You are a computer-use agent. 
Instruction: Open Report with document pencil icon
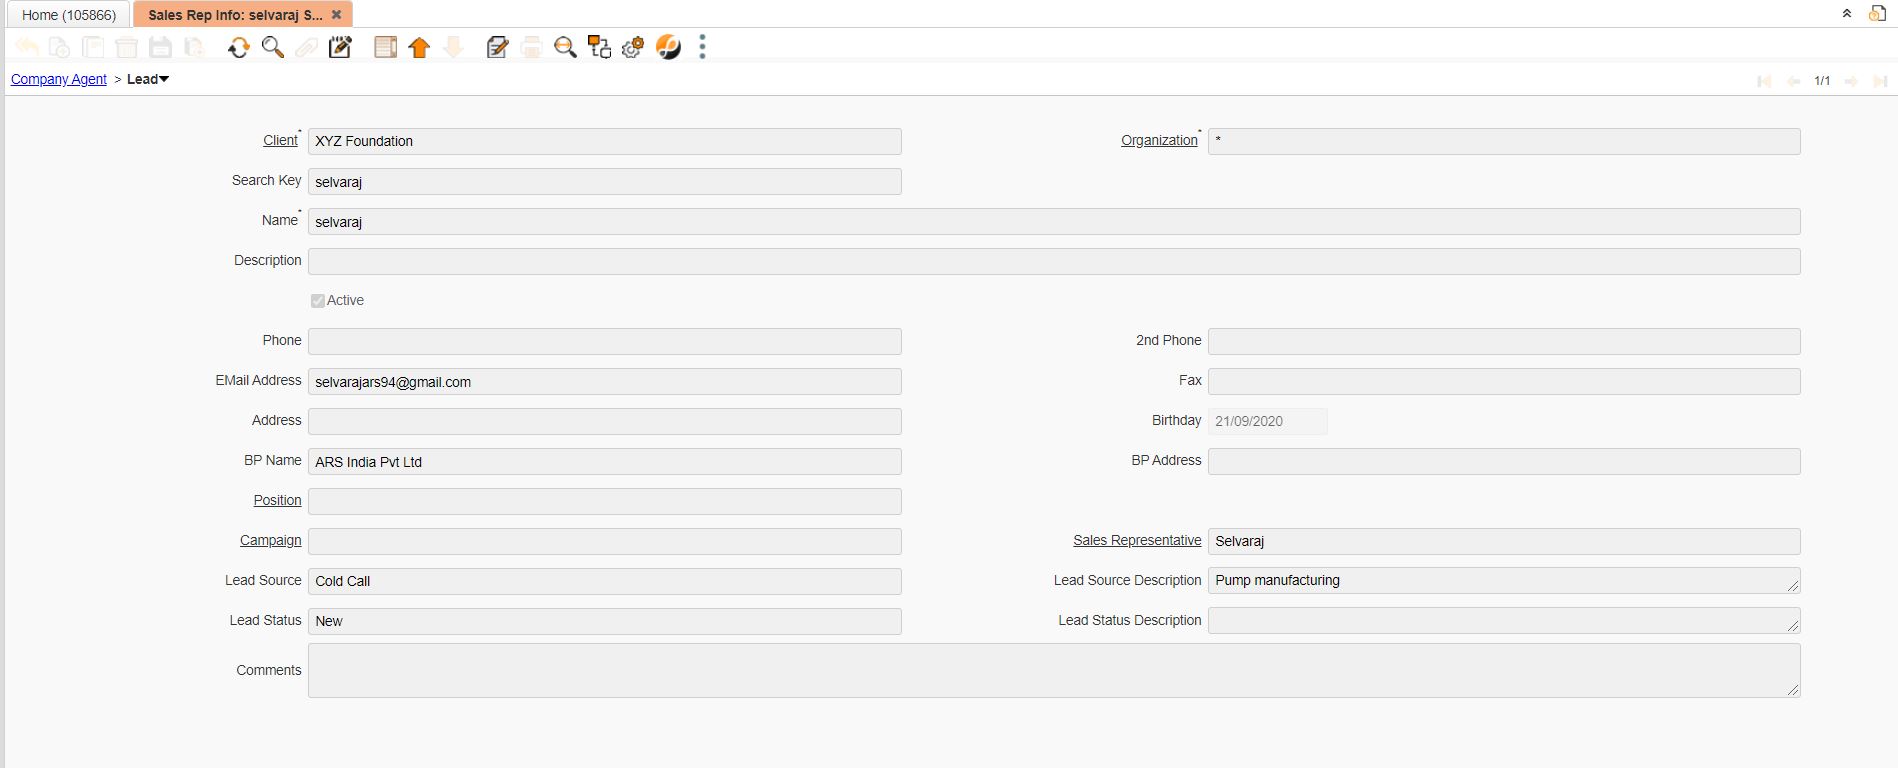click(497, 47)
